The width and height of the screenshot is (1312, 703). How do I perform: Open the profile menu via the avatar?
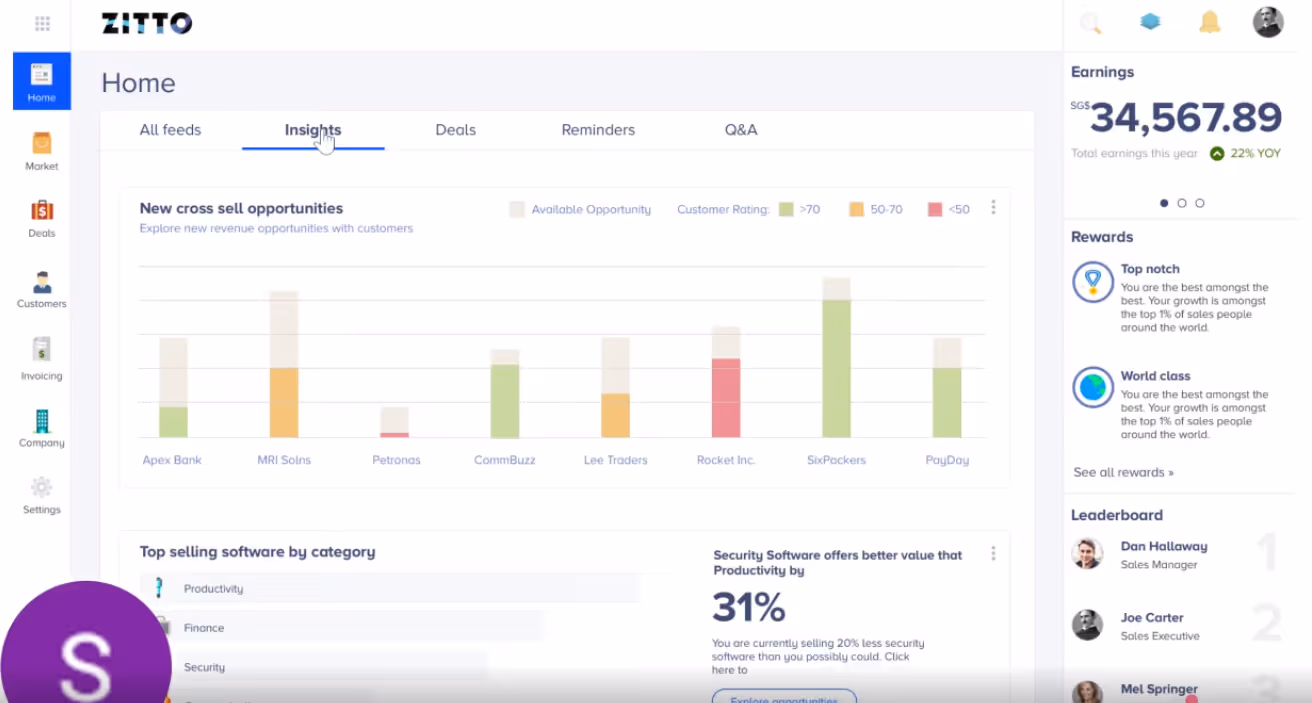(1268, 21)
